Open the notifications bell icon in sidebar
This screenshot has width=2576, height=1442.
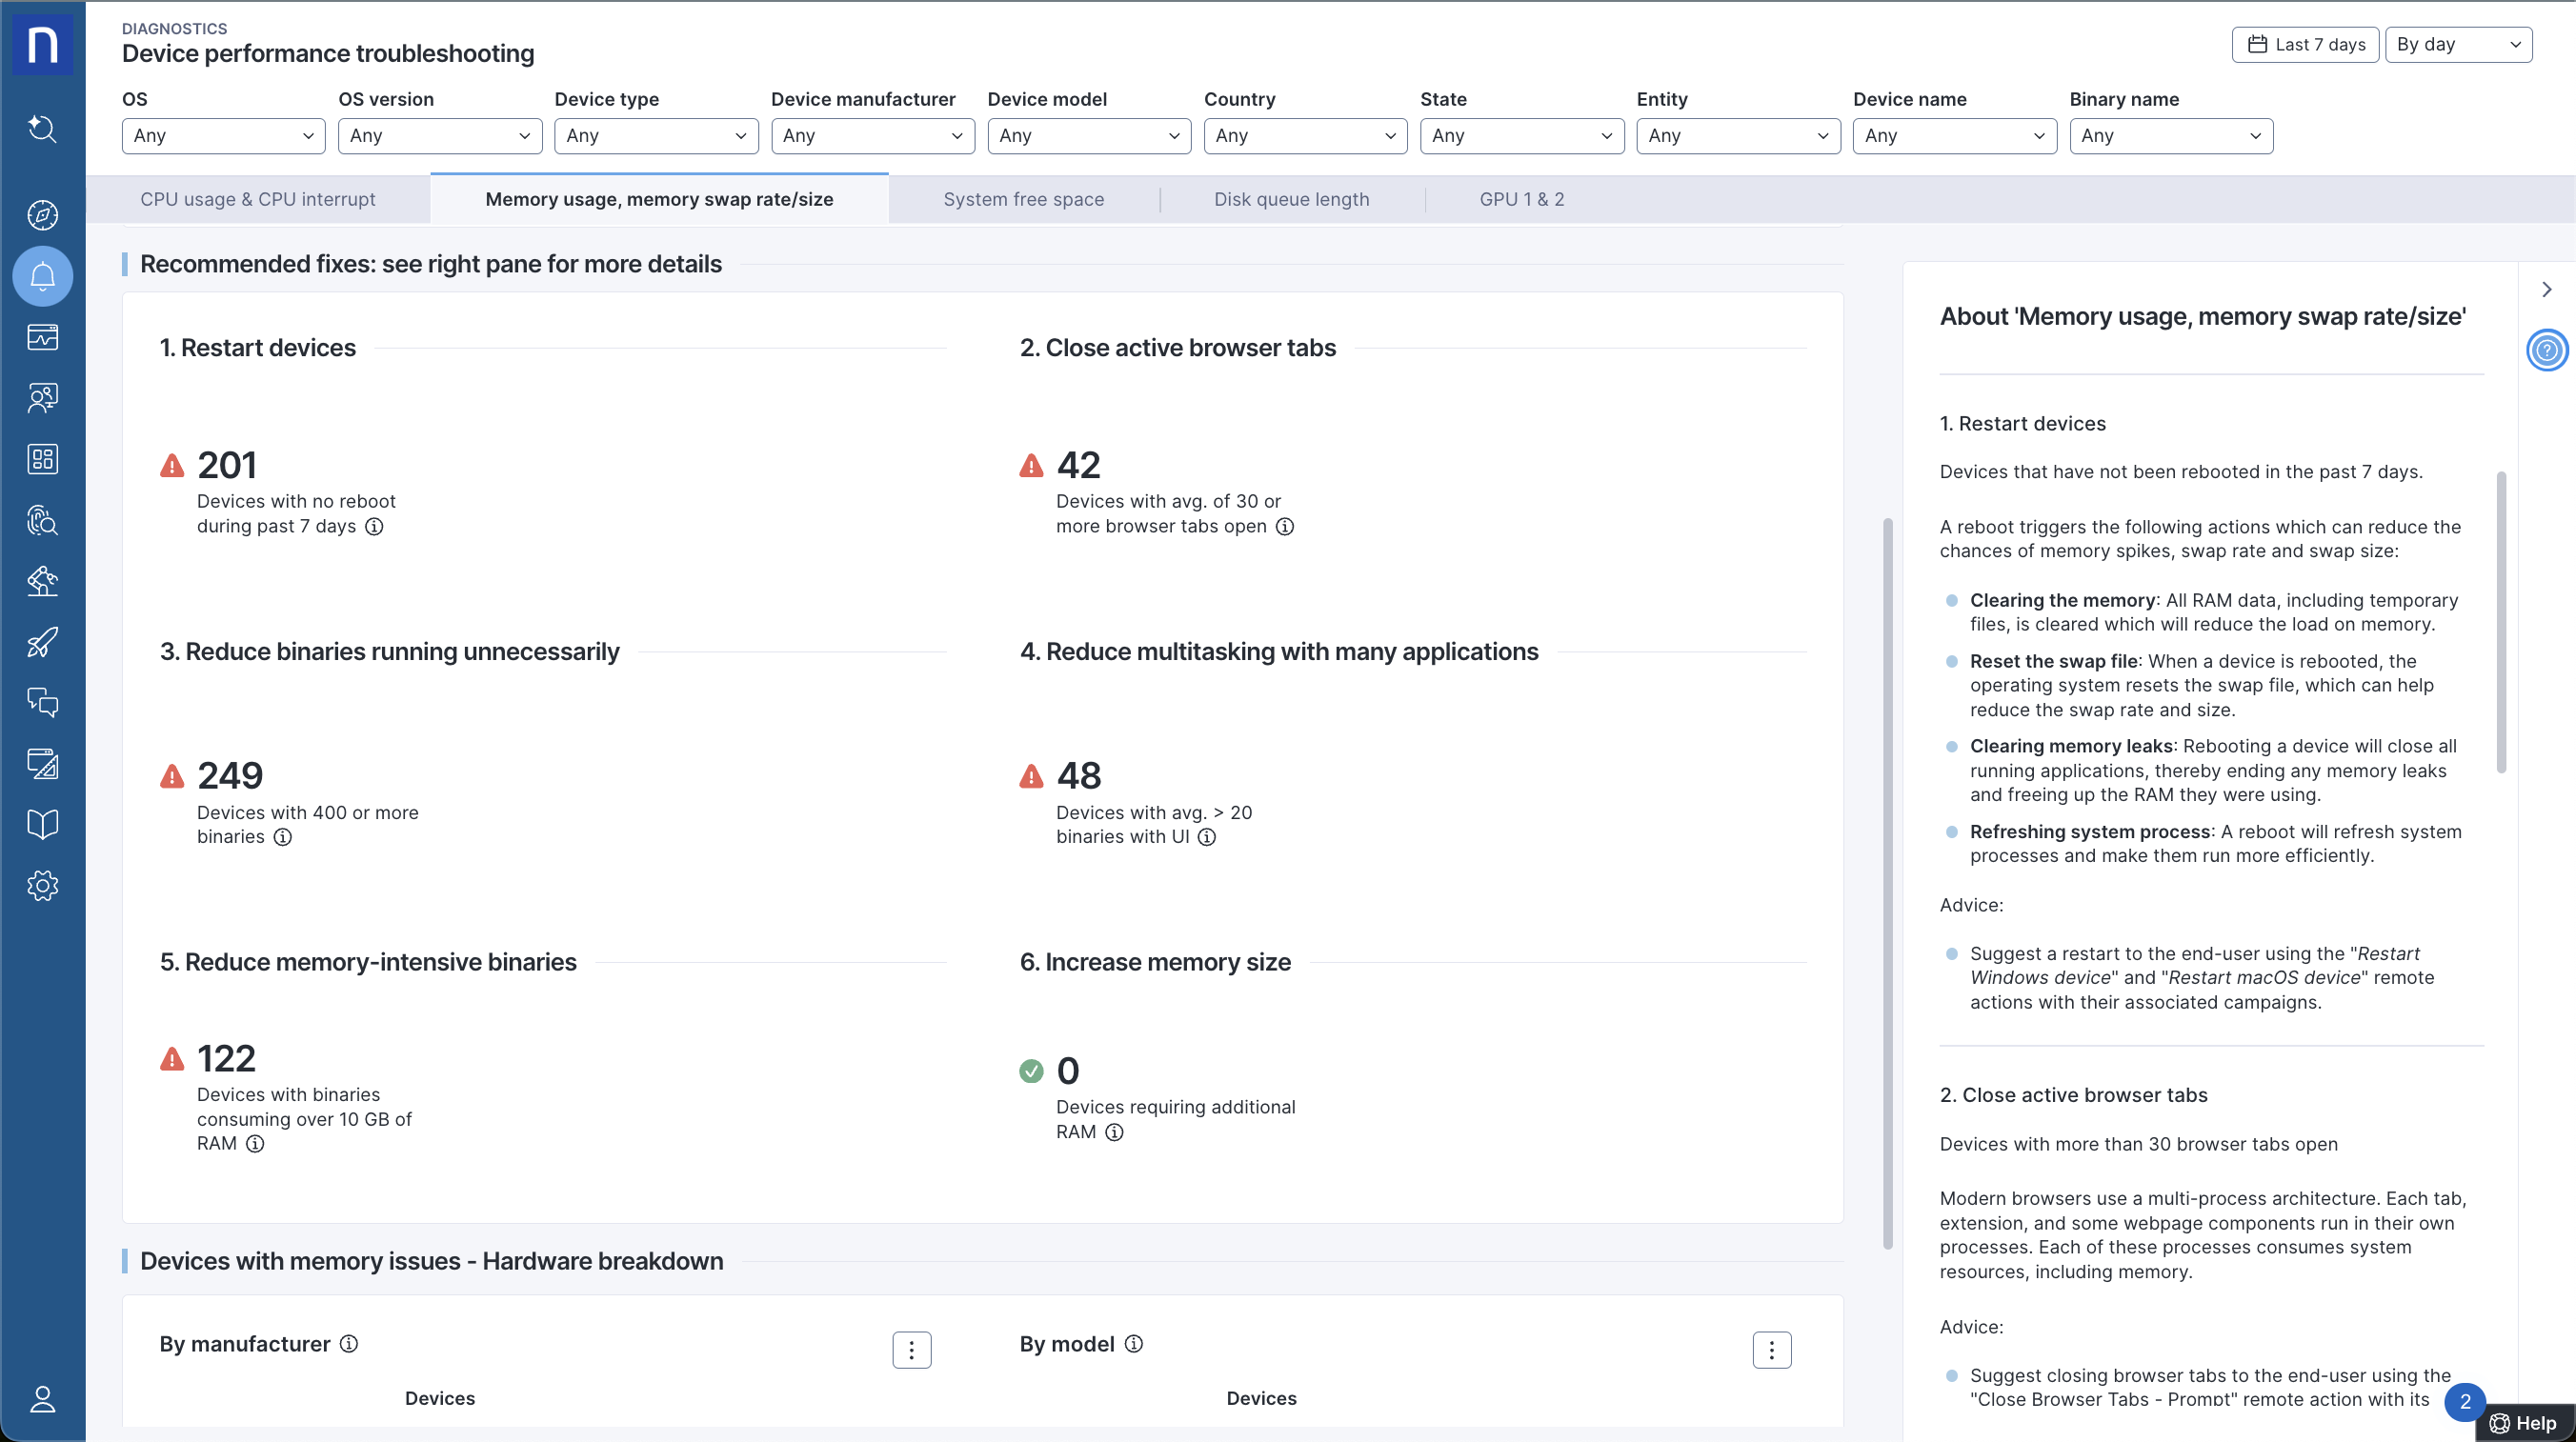click(x=42, y=276)
